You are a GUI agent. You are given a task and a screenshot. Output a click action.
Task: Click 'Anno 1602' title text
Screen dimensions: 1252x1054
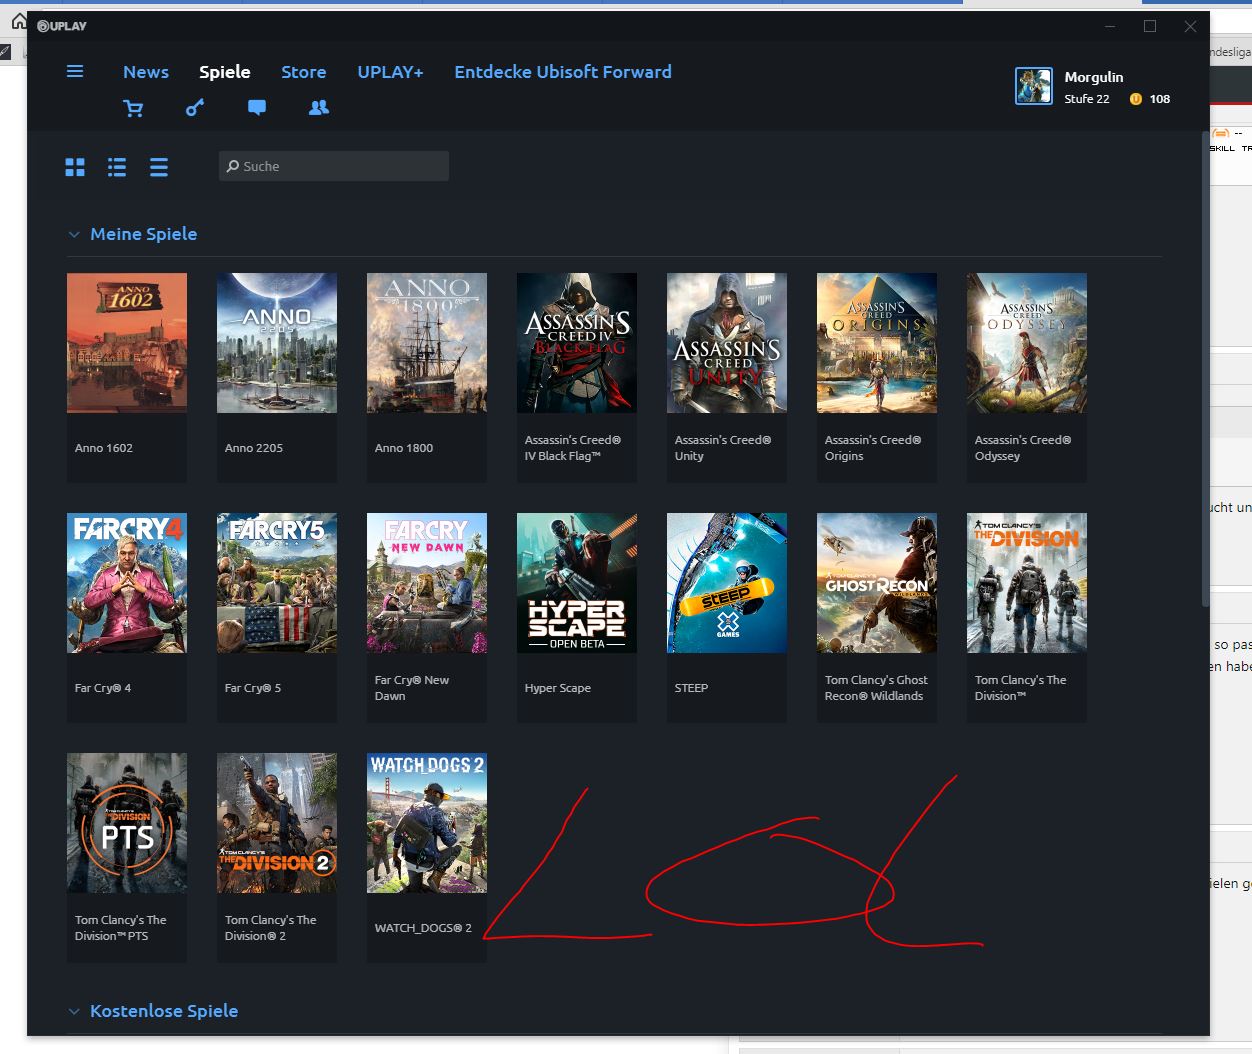(x=104, y=448)
